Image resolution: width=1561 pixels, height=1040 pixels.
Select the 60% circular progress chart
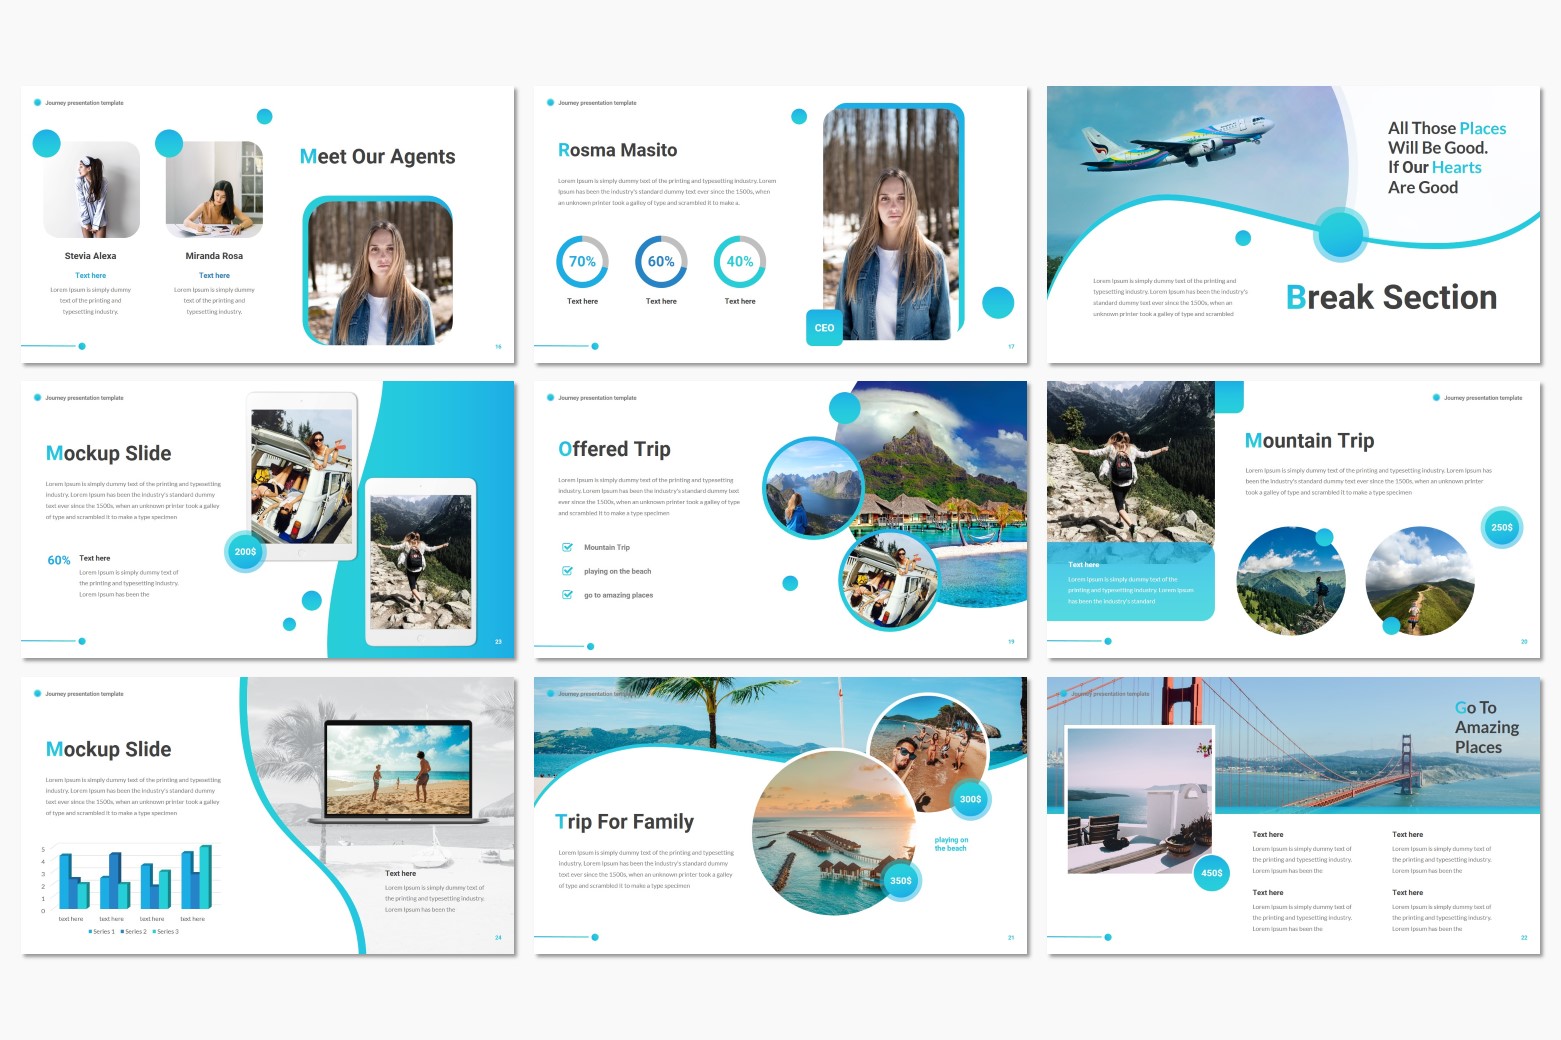click(661, 262)
